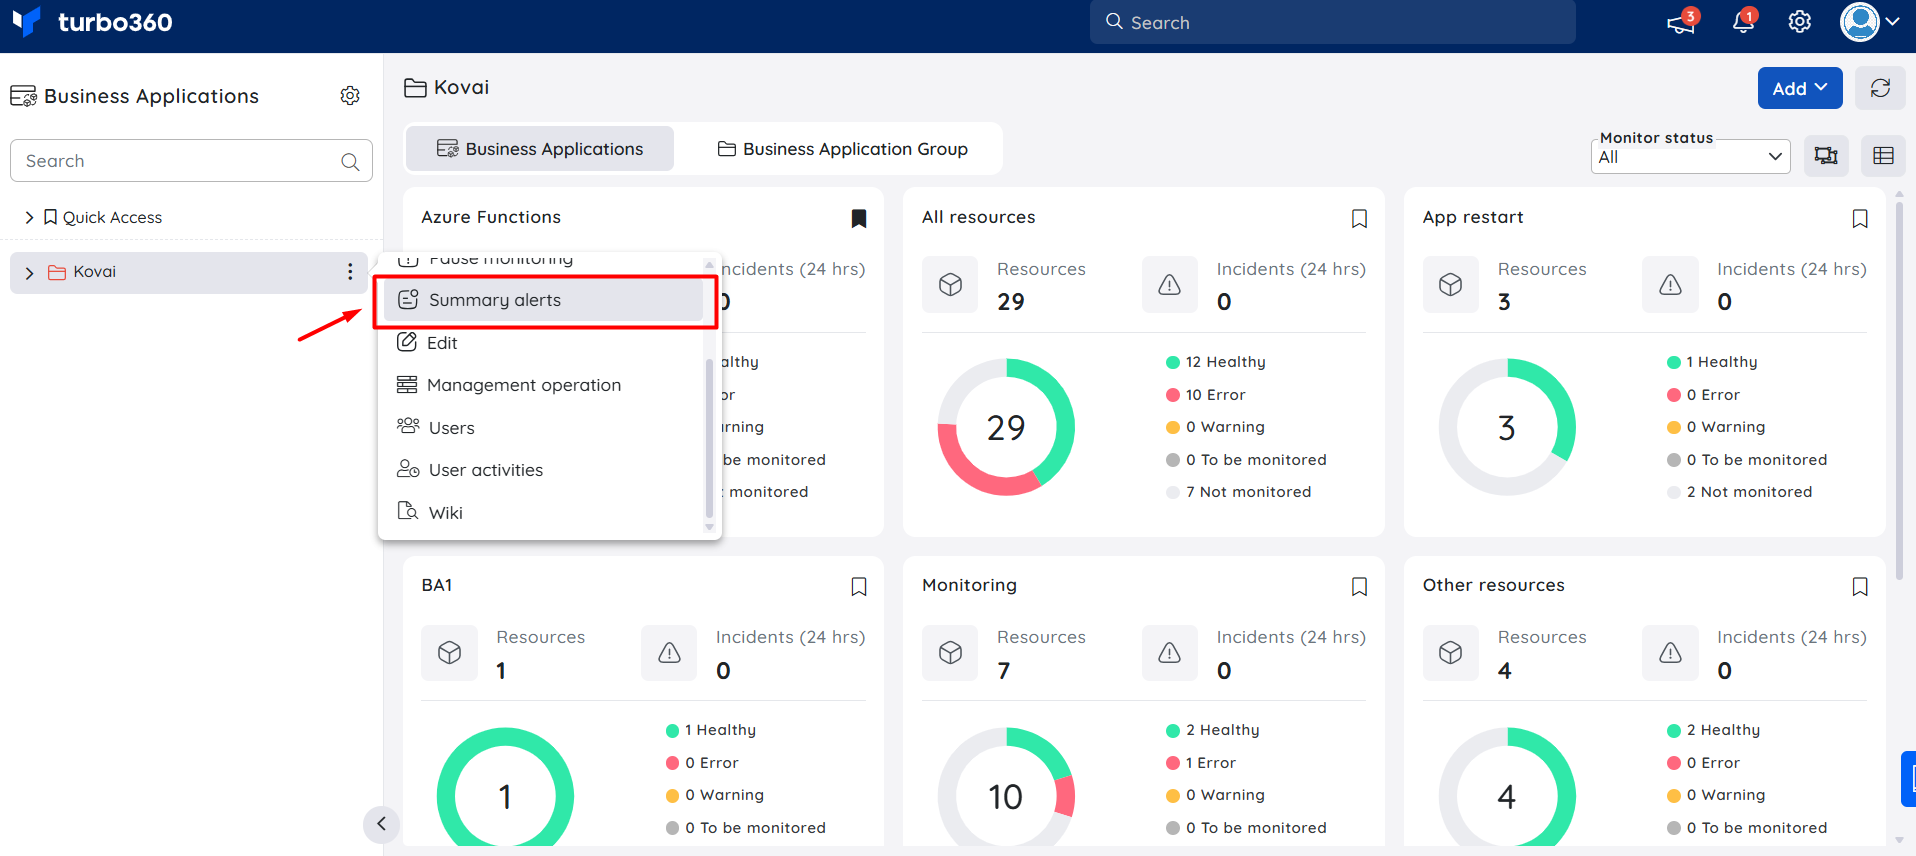Click the BA1 incidents warning icon
Screen dimensions: 1916x856
[669, 653]
